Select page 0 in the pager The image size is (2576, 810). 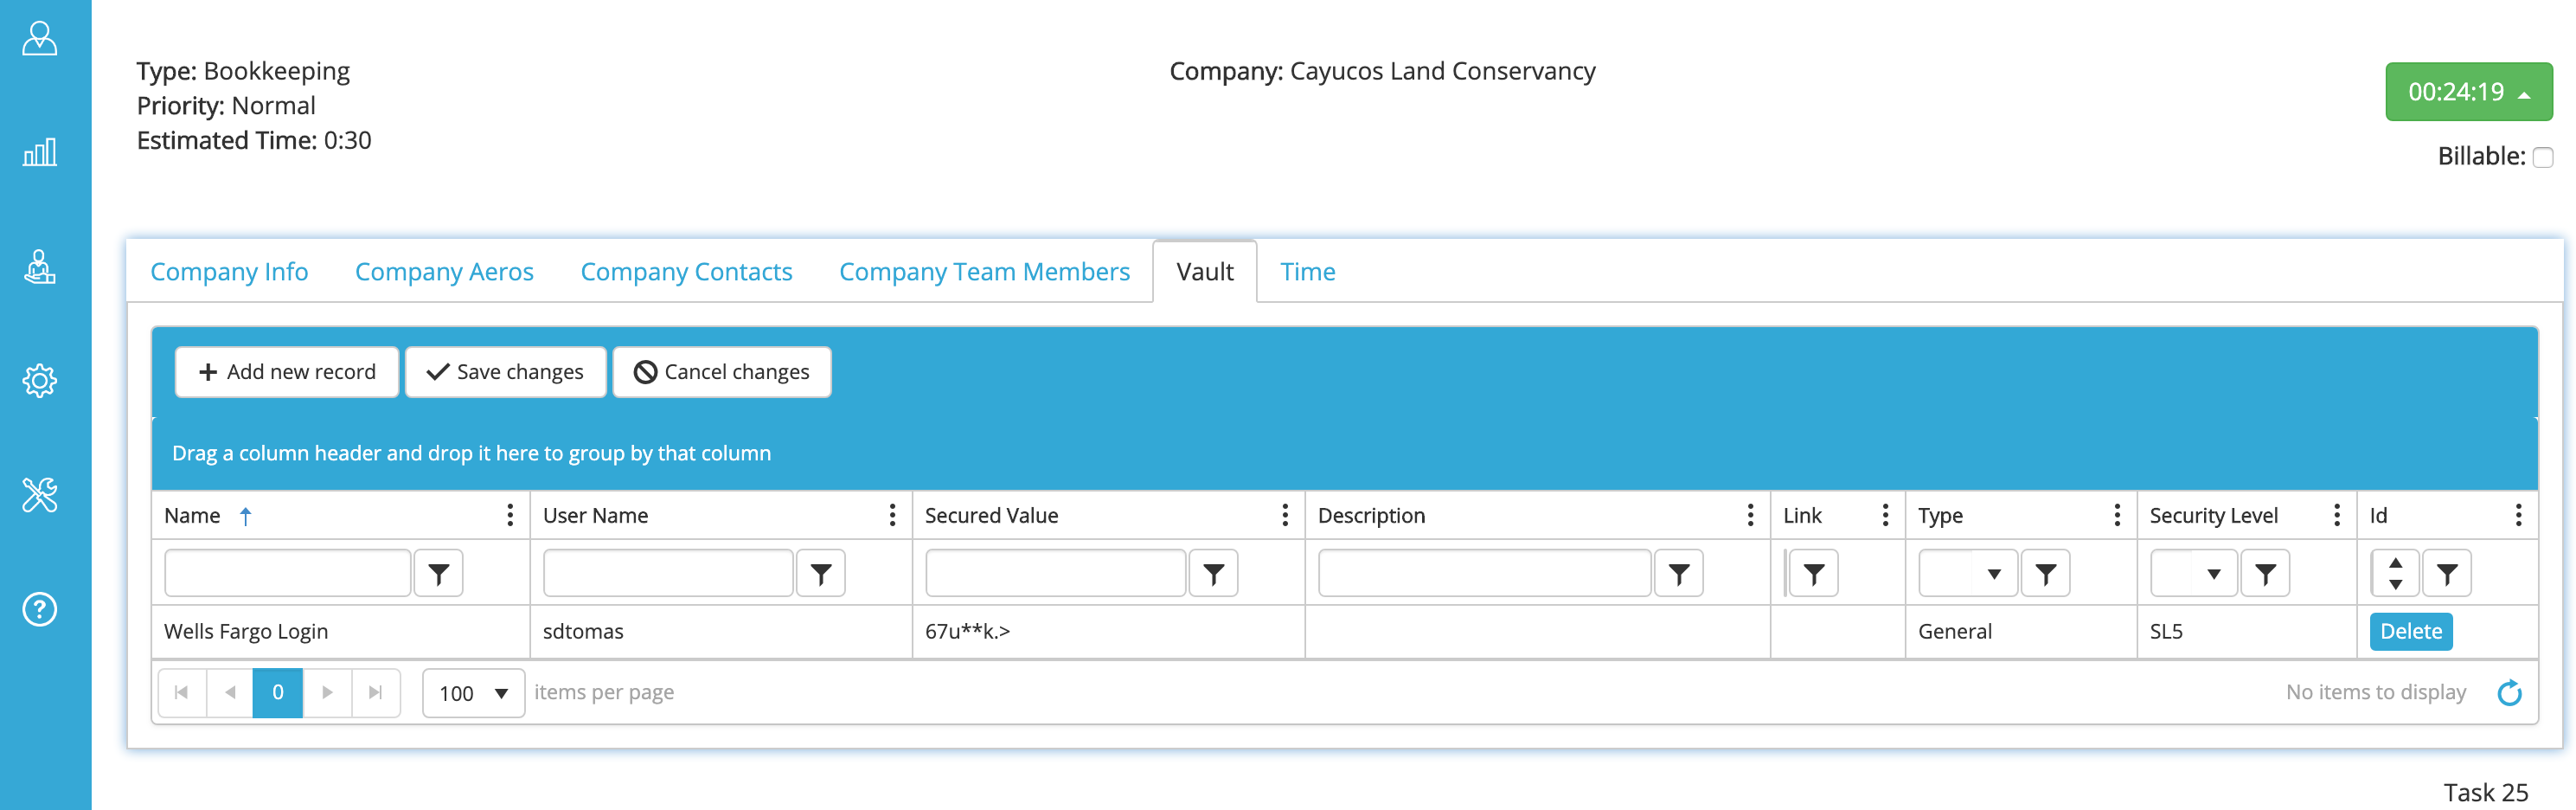(278, 692)
